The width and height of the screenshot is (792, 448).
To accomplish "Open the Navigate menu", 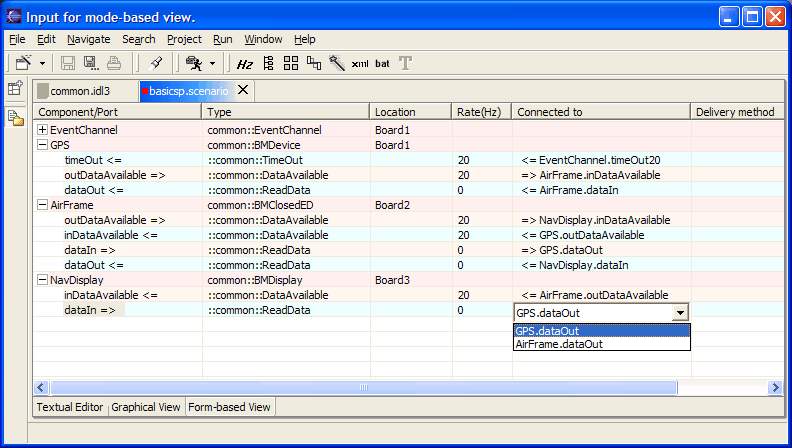I will (x=89, y=39).
